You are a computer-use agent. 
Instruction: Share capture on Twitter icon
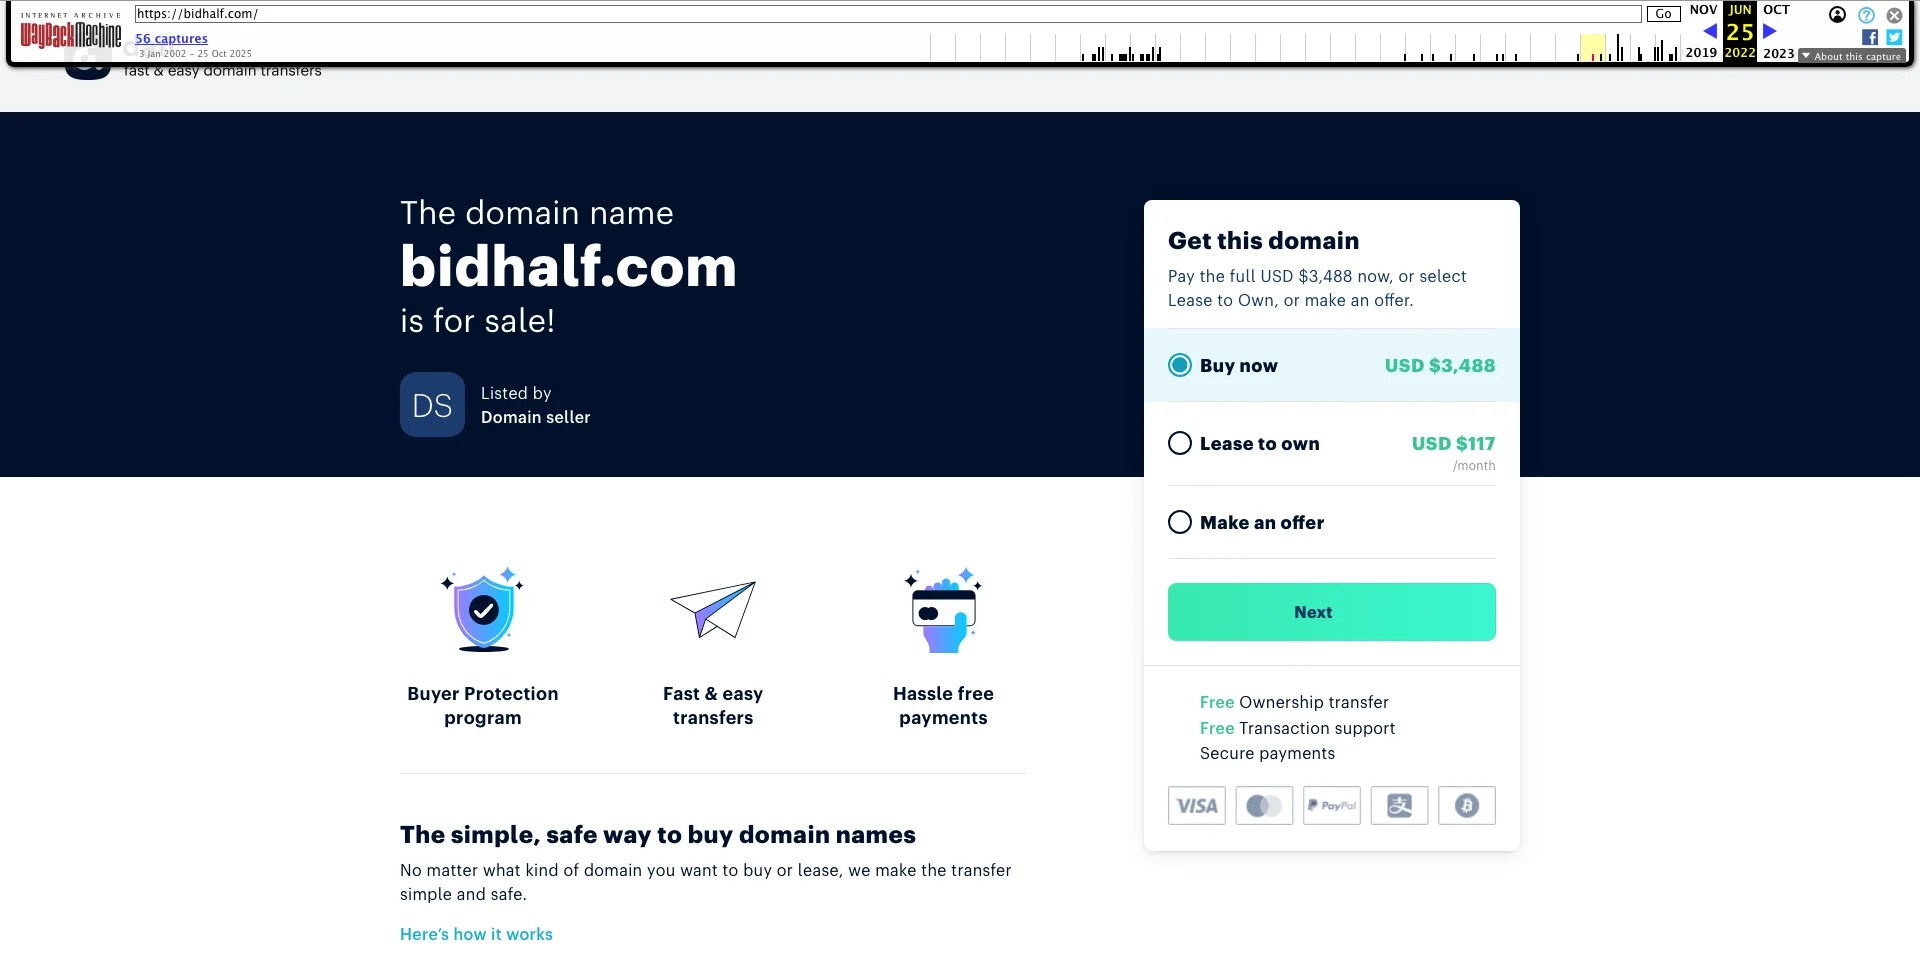pos(1894,37)
